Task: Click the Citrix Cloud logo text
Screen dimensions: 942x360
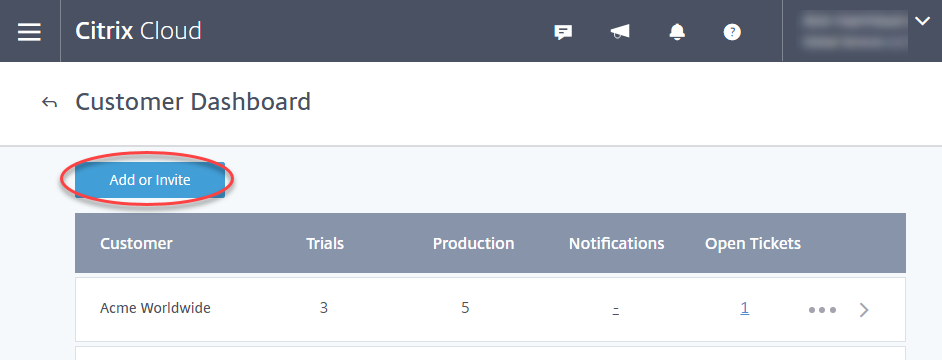Action: [138, 31]
